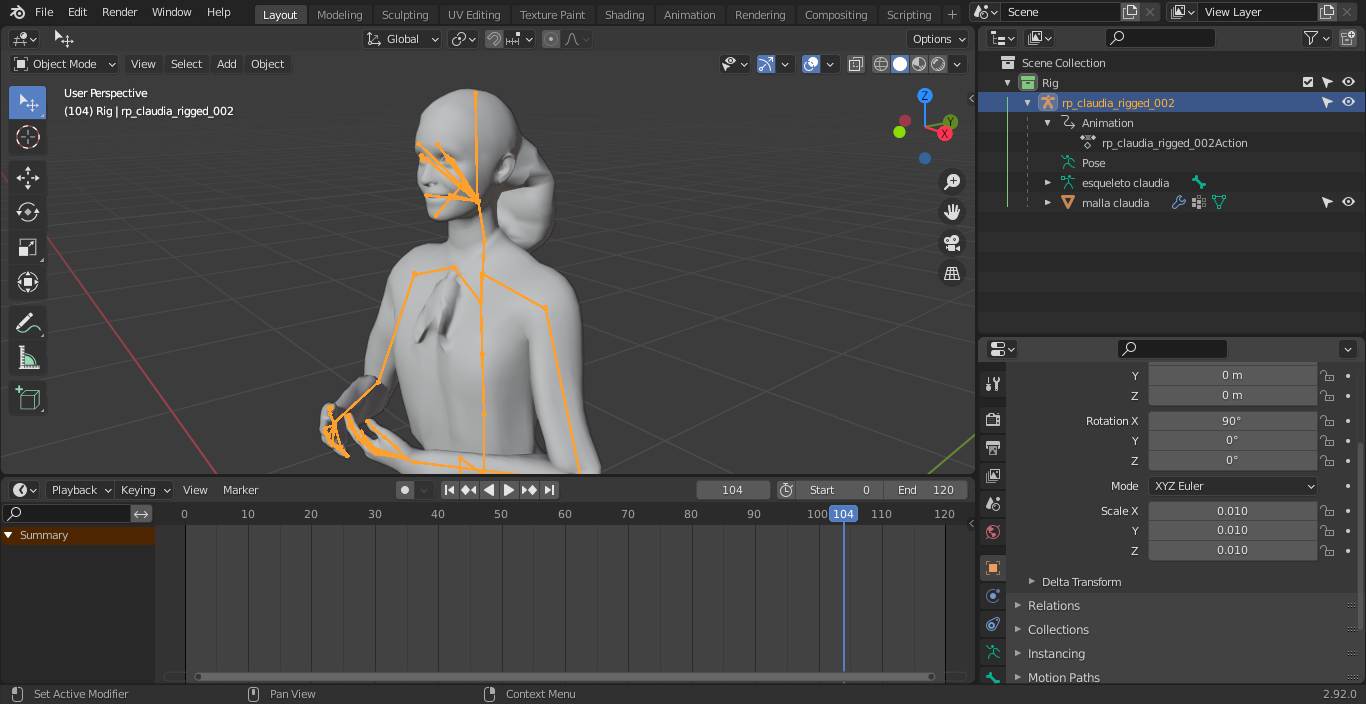
Task: Open the File menu
Action: coord(44,12)
